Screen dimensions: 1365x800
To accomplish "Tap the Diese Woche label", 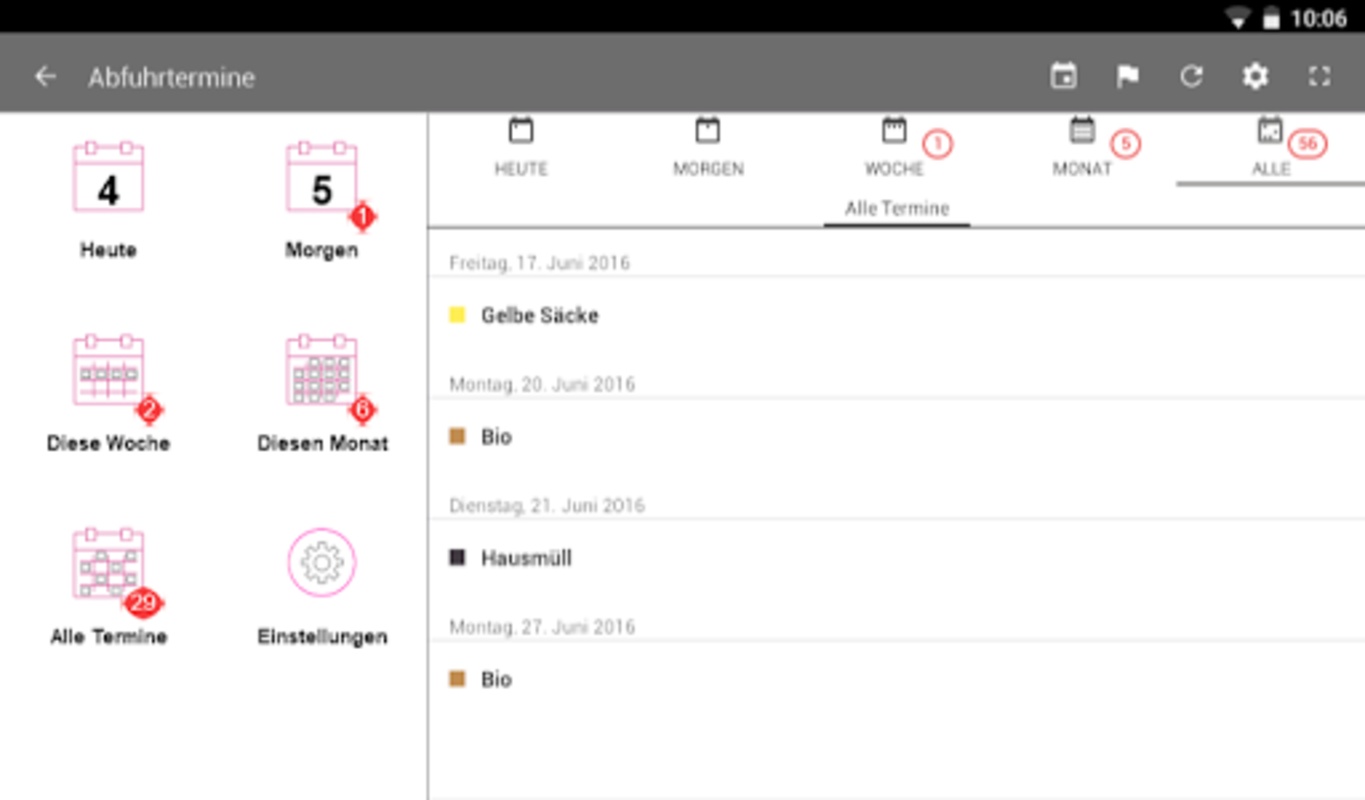I will point(108,443).
